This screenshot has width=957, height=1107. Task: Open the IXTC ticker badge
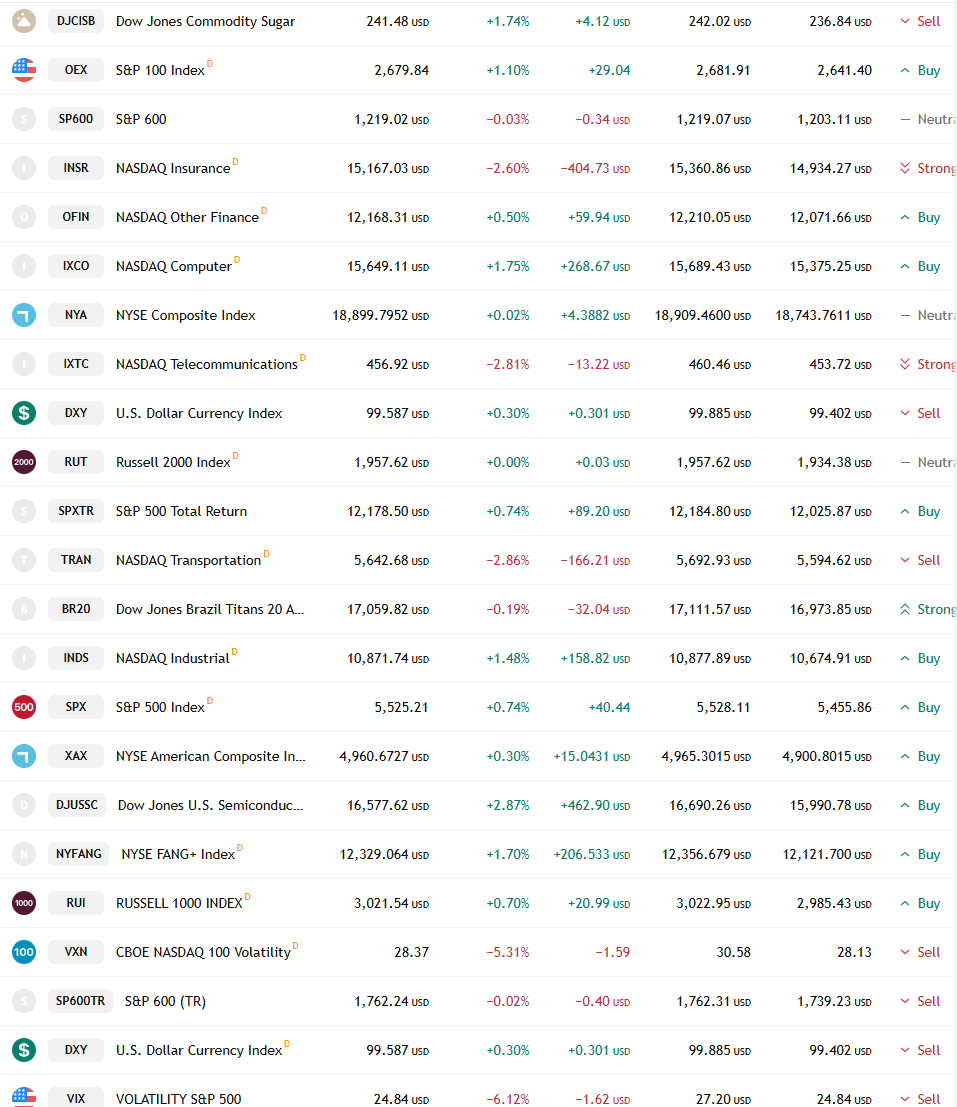(76, 364)
